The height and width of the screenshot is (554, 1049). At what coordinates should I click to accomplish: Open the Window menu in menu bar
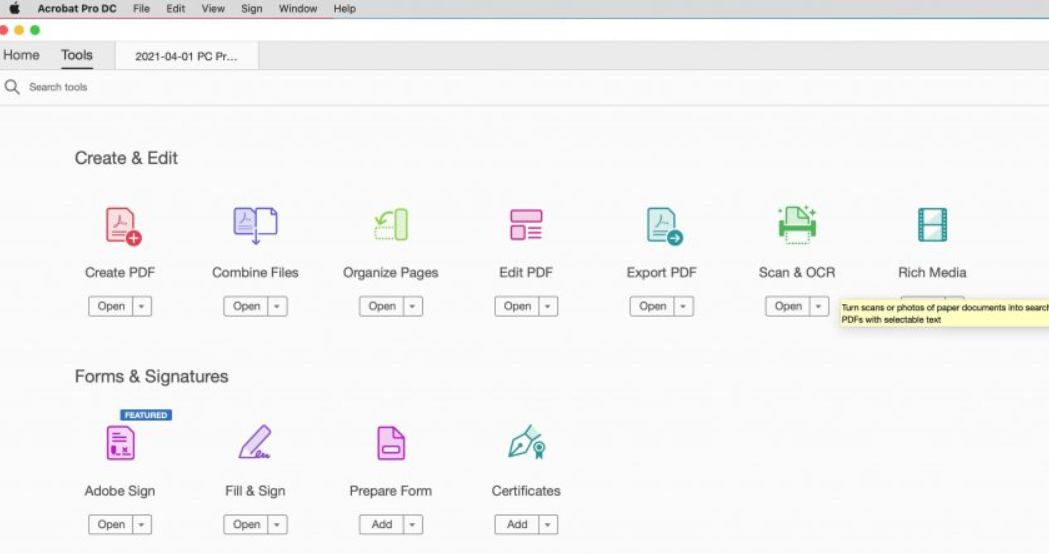click(x=298, y=9)
